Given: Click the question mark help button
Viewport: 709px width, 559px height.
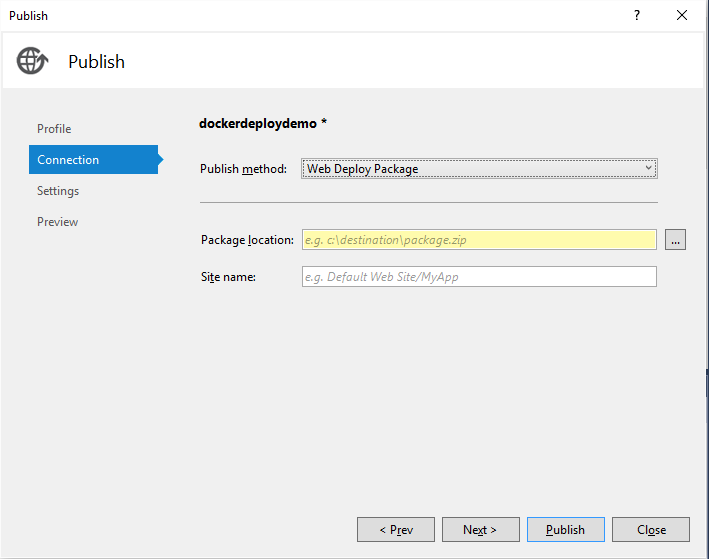Looking at the screenshot, I should 636,15.
